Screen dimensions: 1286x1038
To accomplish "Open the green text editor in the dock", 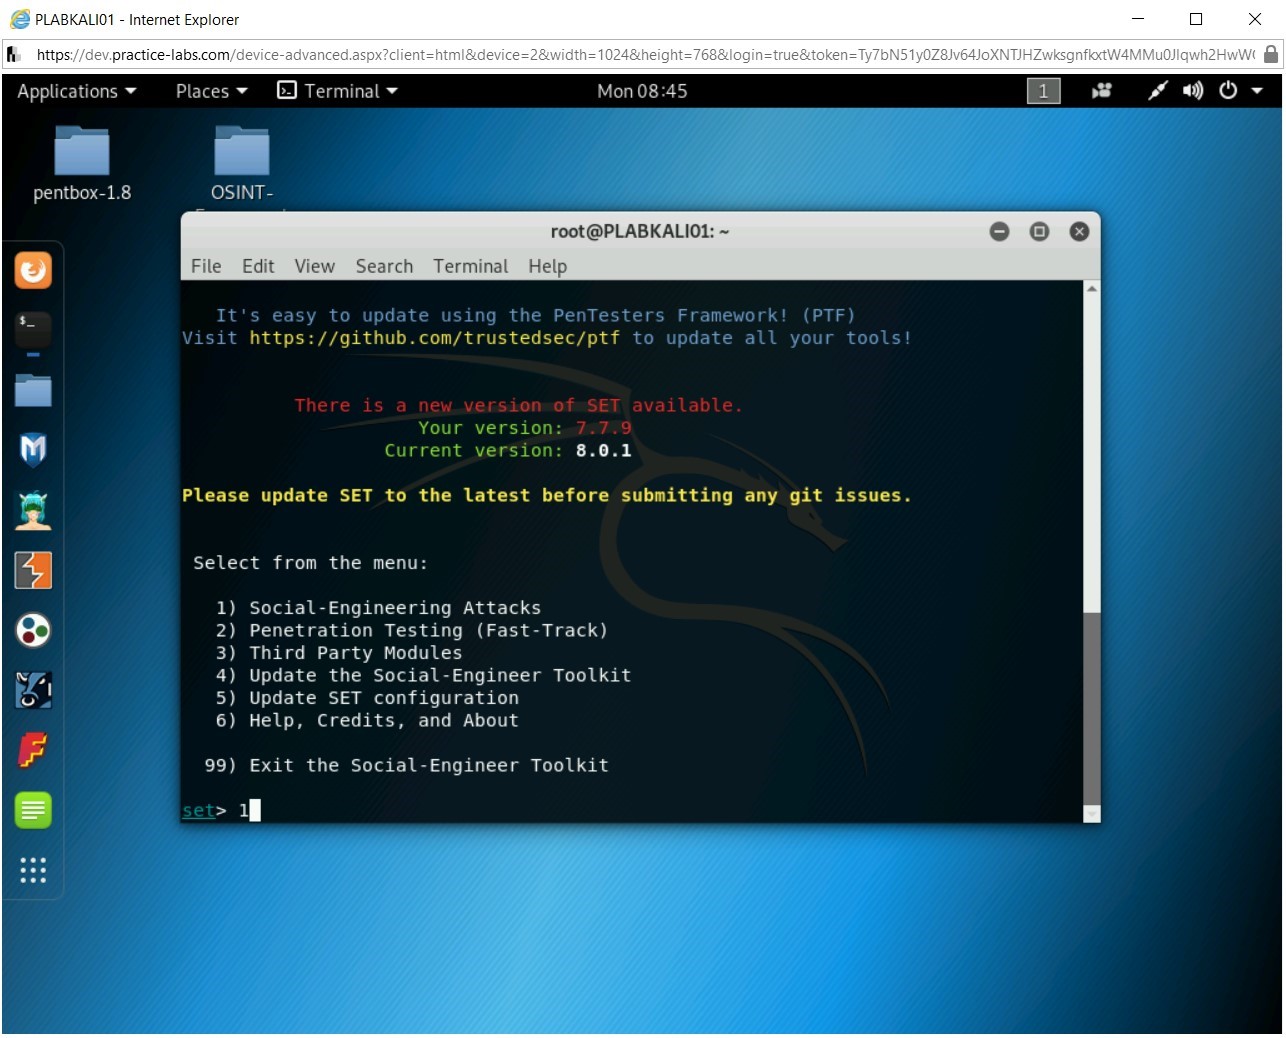I will 33,810.
